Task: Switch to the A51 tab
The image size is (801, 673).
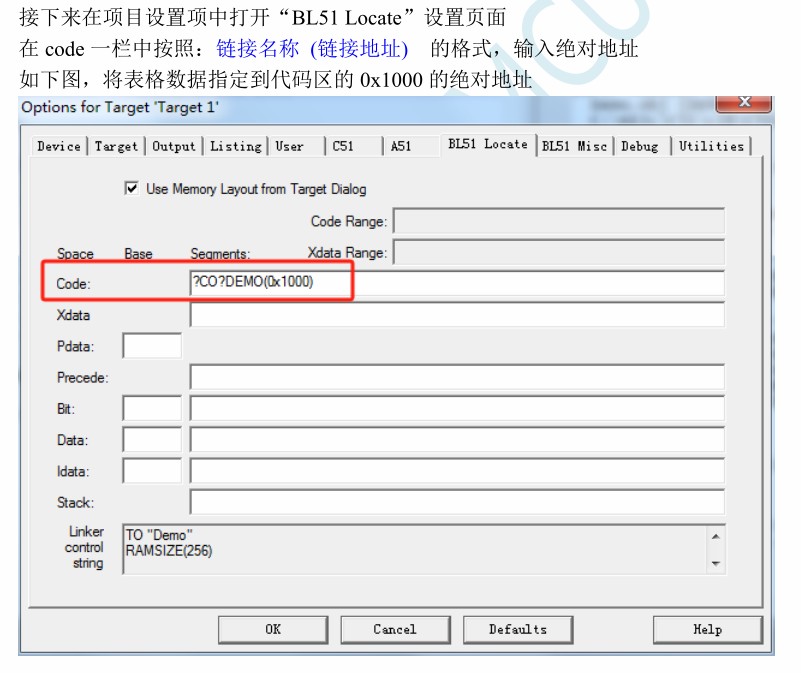Action: click(411, 146)
